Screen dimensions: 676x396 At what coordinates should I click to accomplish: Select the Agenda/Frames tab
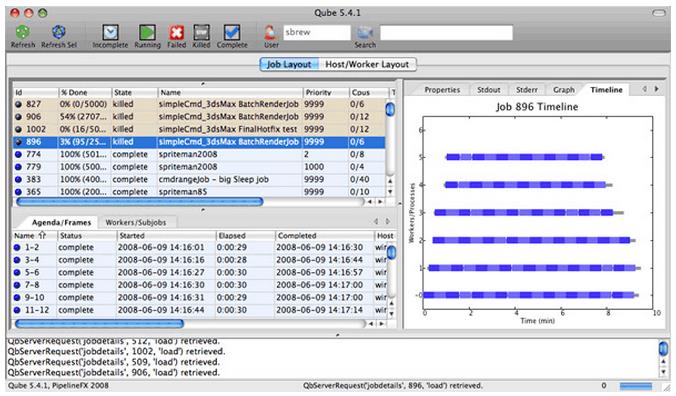tap(61, 222)
